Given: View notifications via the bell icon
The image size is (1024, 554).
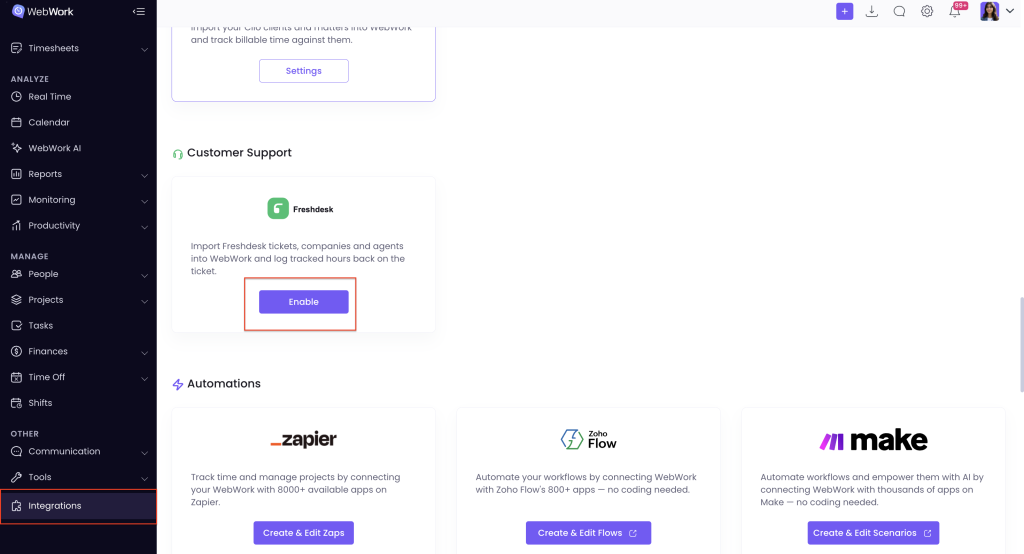Looking at the screenshot, I should tap(955, 11).
